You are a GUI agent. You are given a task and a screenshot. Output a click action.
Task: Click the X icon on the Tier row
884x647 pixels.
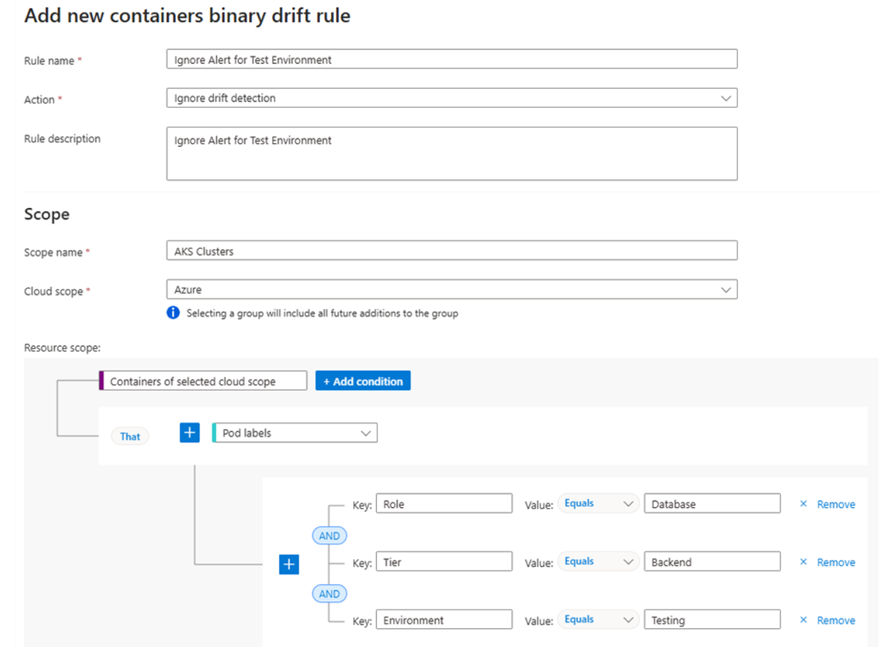(803, 562)
